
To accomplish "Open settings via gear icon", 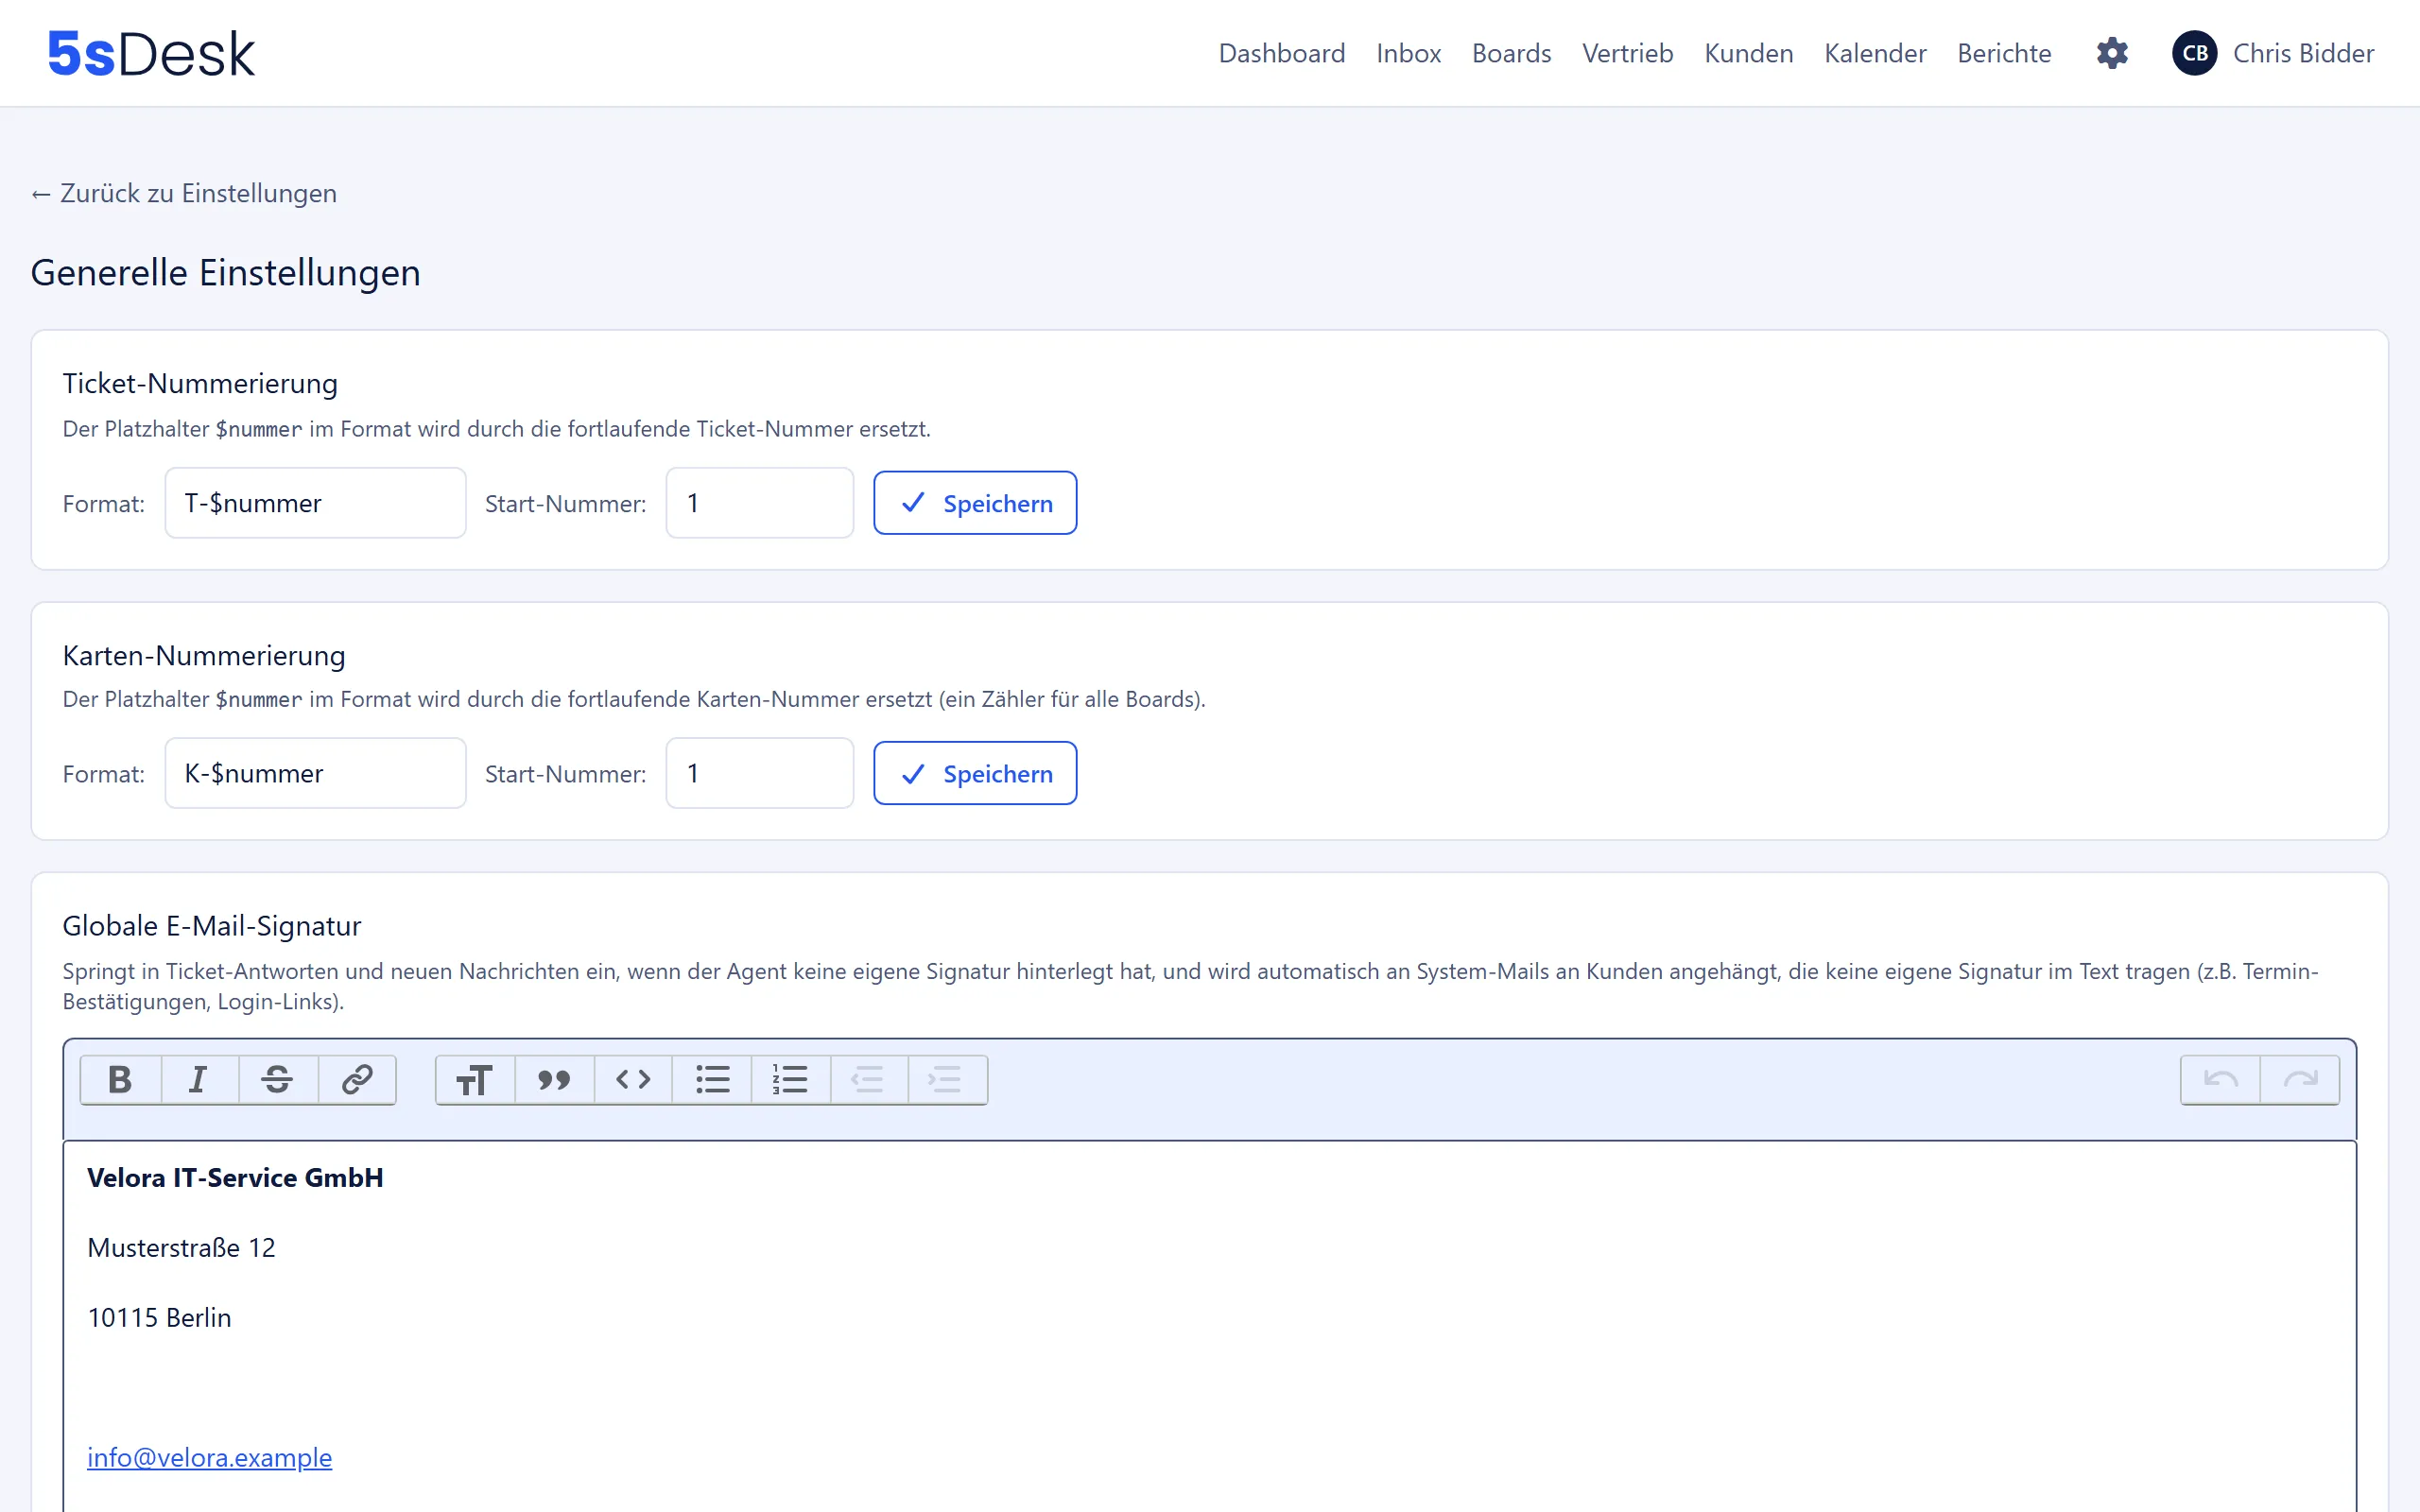I will point(2112,53).
